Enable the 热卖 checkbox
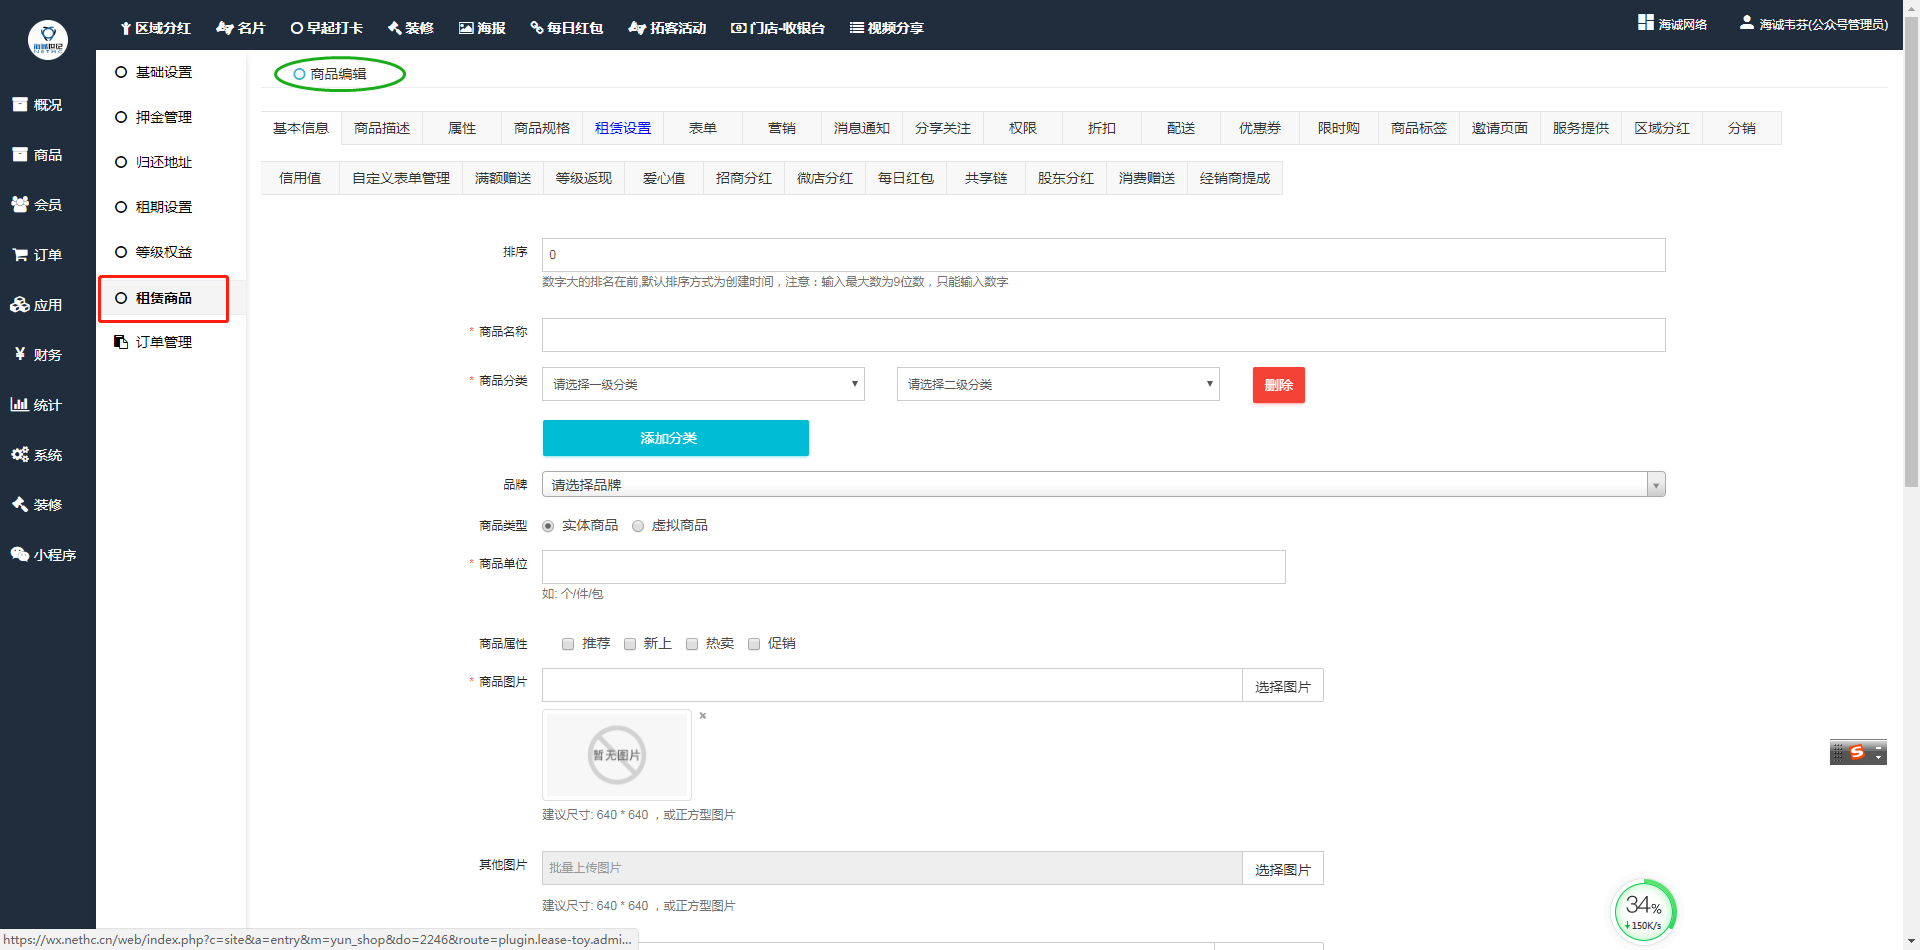Screen dimensions: 1920x950 pos(692,644)
